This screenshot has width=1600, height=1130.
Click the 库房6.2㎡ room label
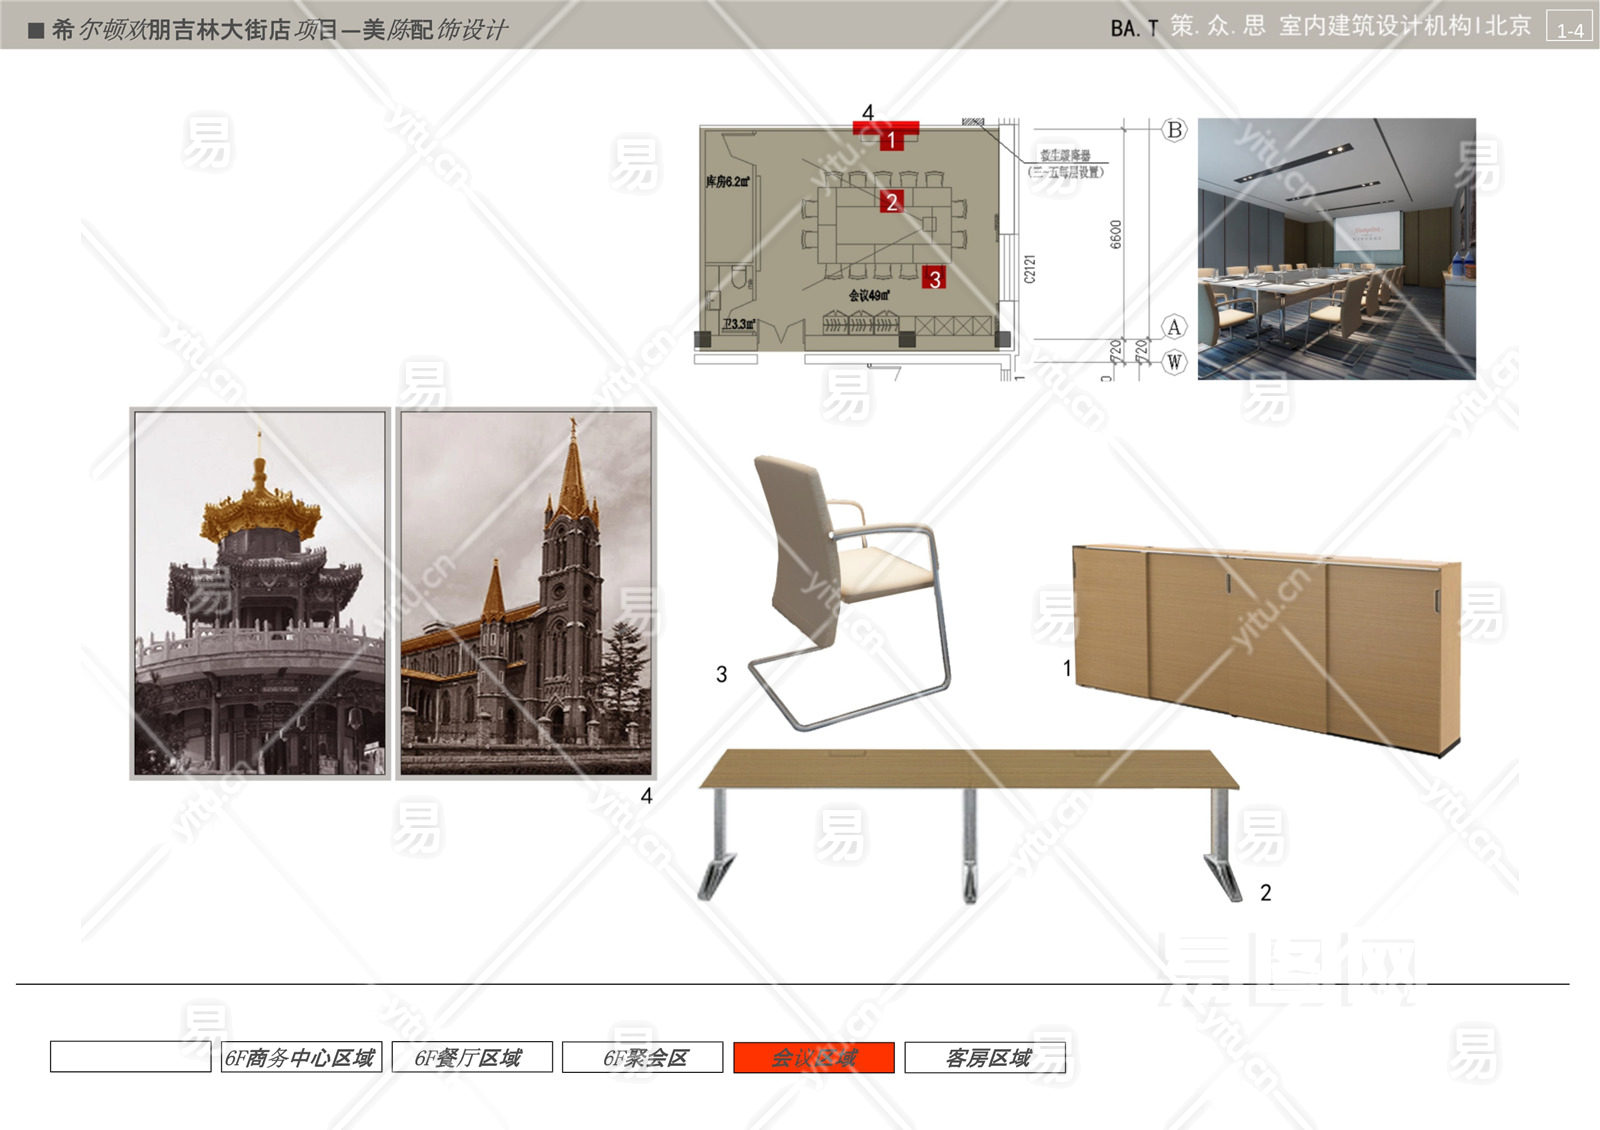coord(727,182)
